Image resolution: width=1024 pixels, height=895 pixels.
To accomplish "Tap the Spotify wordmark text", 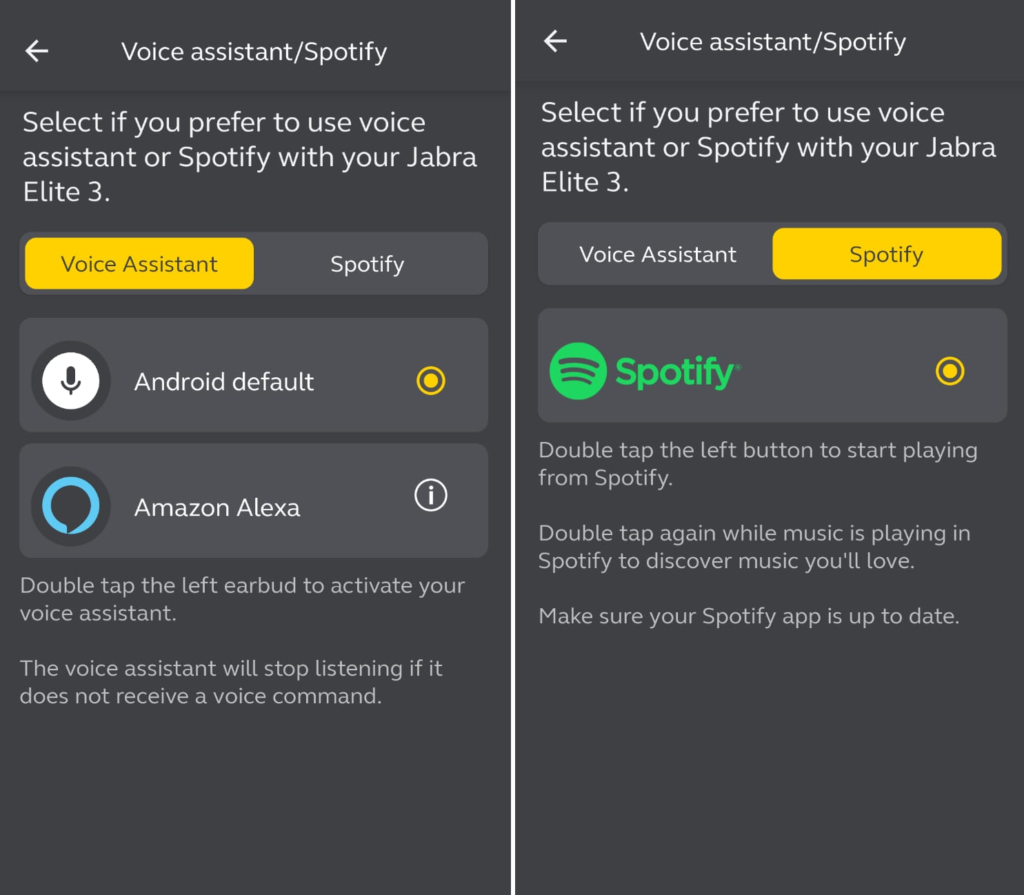I will [x=678, y=372].
